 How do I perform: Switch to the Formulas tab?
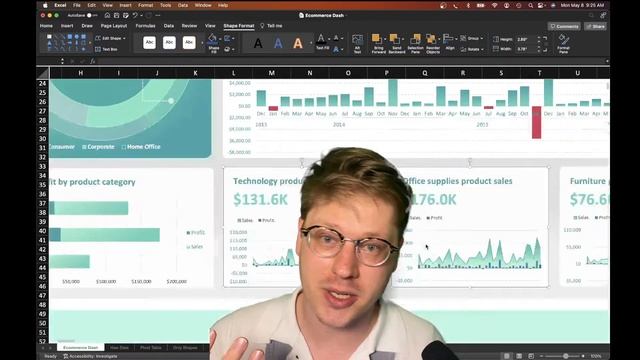(145, 26)
